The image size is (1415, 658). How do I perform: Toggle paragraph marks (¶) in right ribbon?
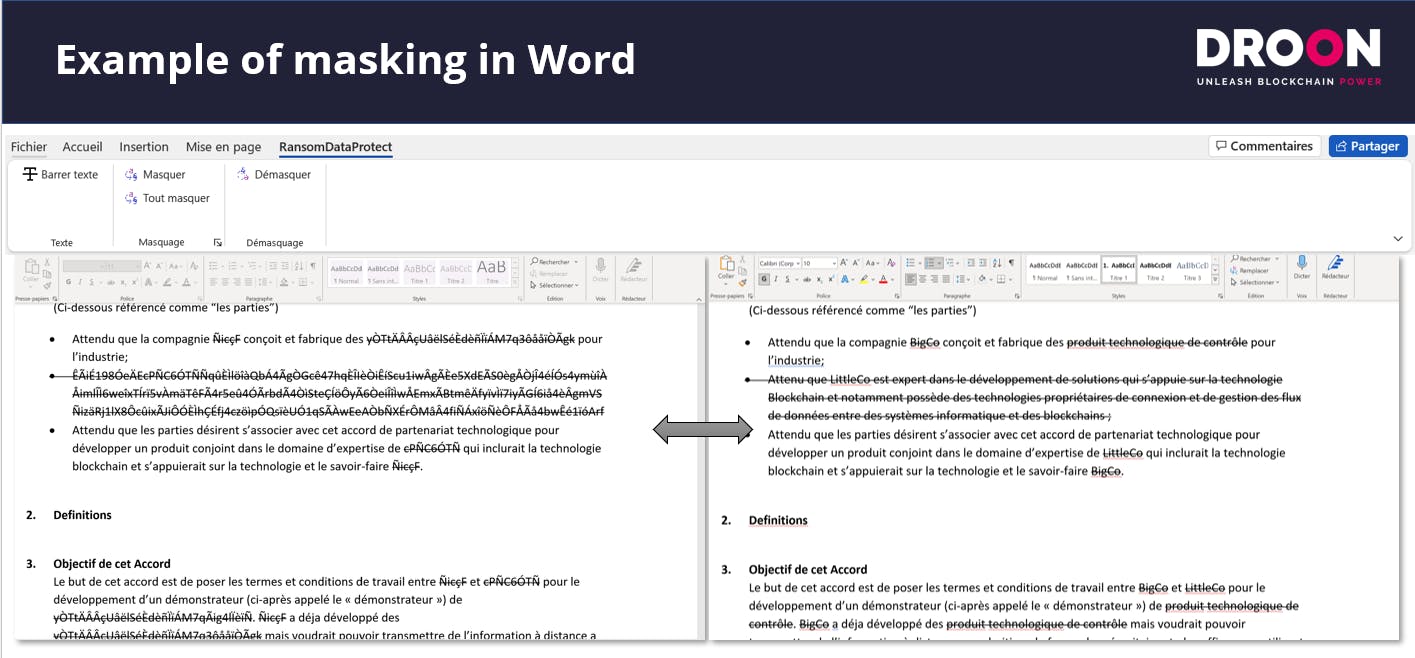pyautogui.click(x=1010, y=263)
